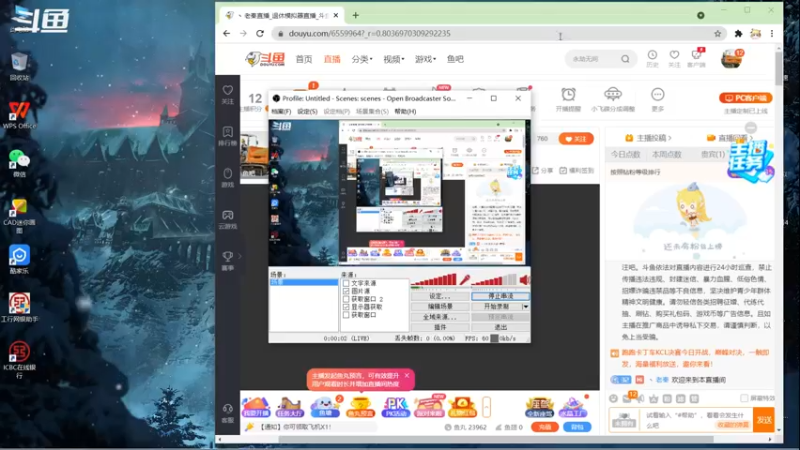800x450 pixels.
Task: Click the 插件 button in OBS
Action: [x=440, y=327]
